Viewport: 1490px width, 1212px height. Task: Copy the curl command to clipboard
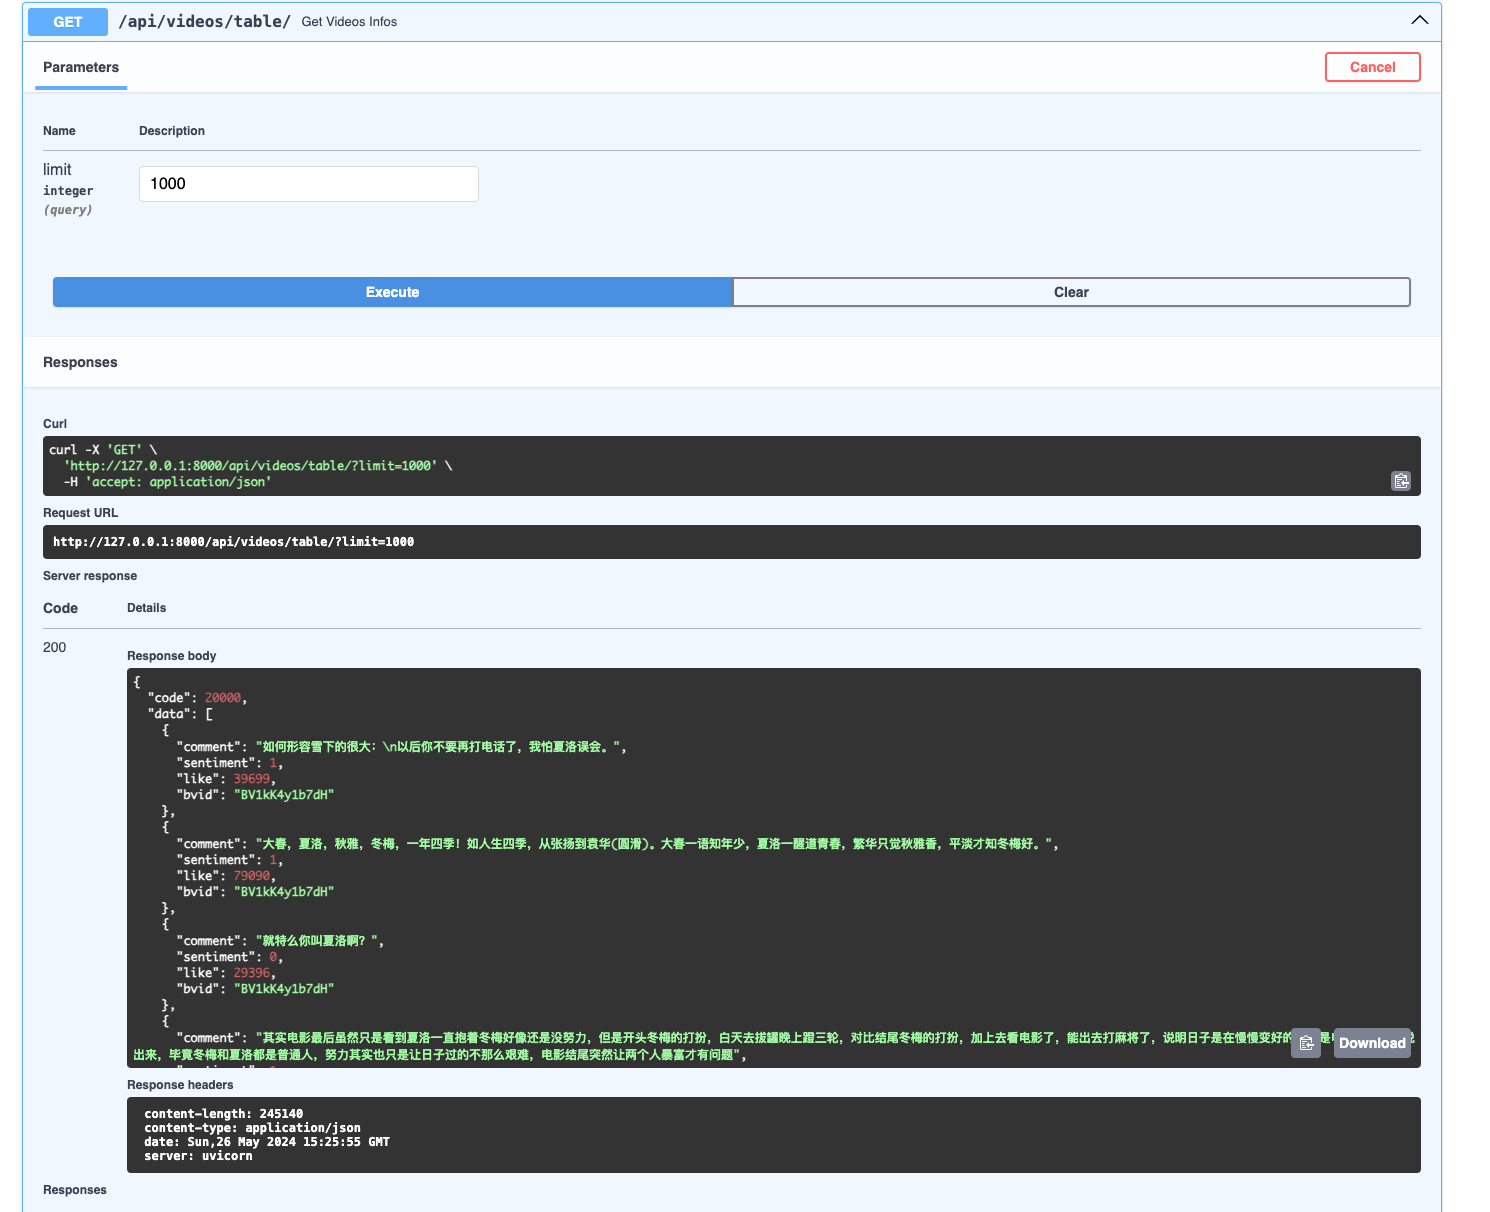point(1401,481)
